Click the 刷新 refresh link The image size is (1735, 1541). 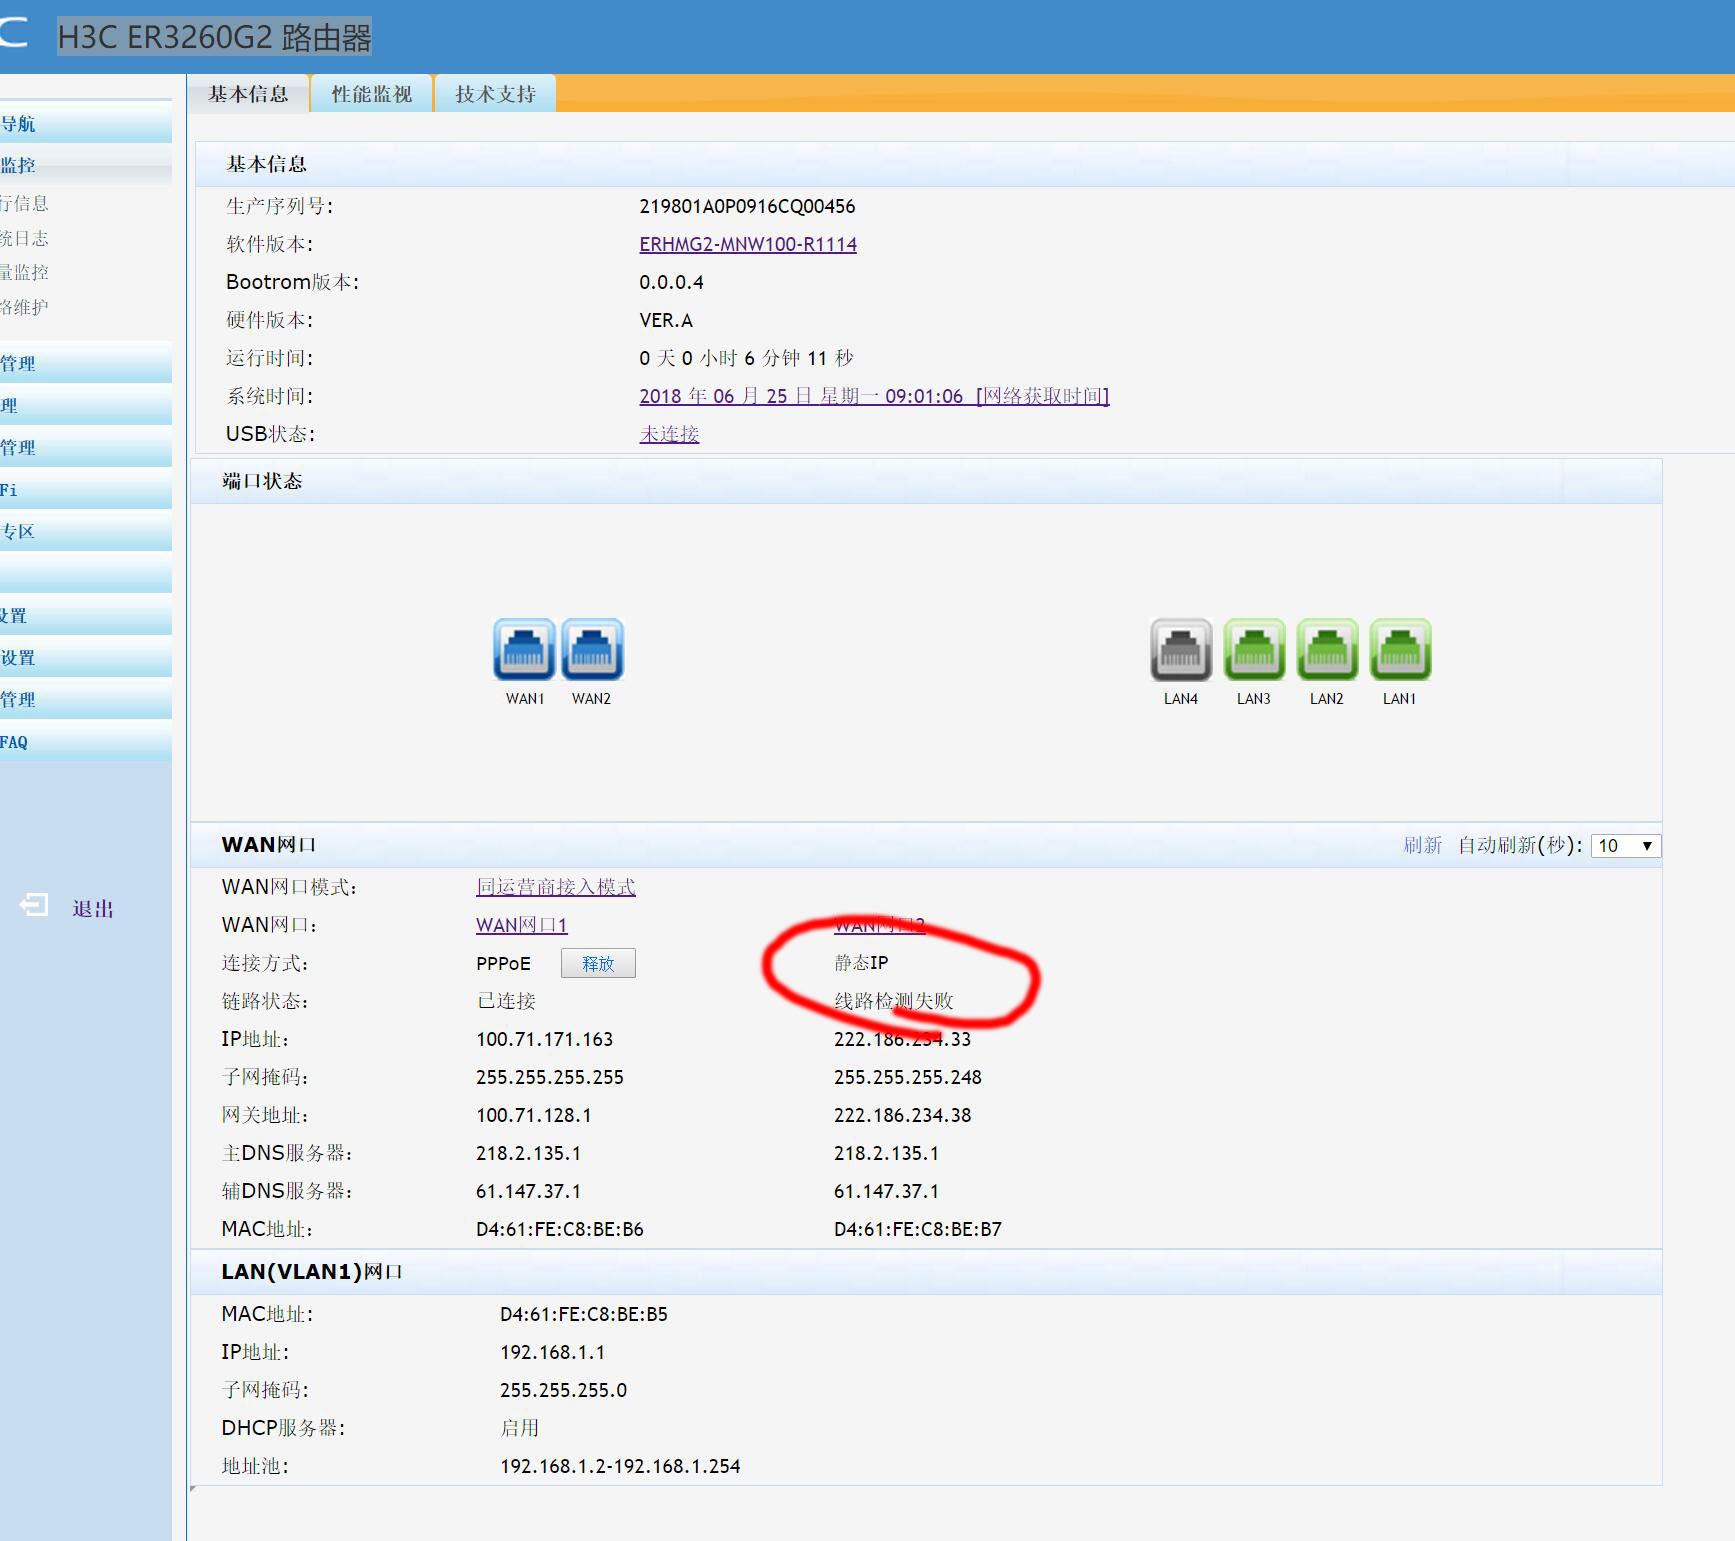[1422, 846]
